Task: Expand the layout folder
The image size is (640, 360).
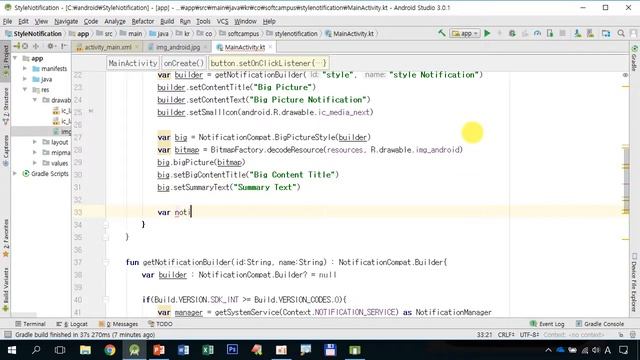Action: coord(35,142)
